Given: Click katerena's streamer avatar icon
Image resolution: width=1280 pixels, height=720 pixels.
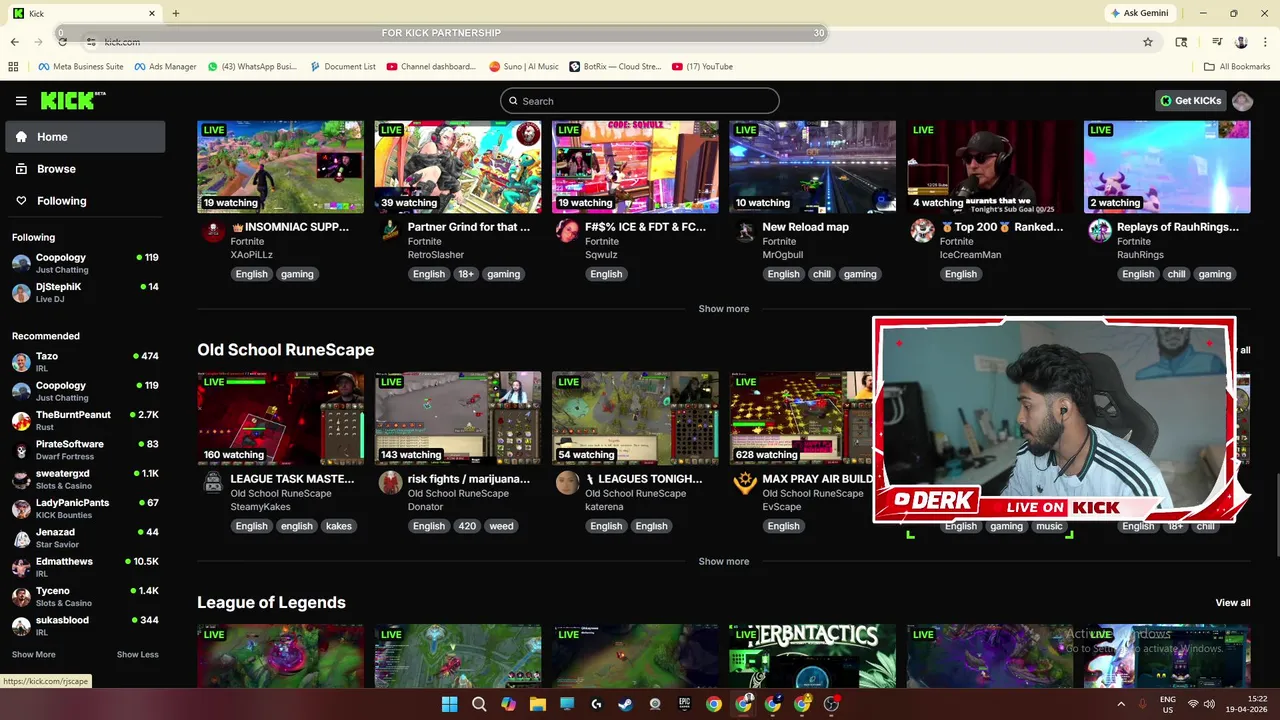Looking at the screenshot, I should pyautogui.click(x=568, y=483).
